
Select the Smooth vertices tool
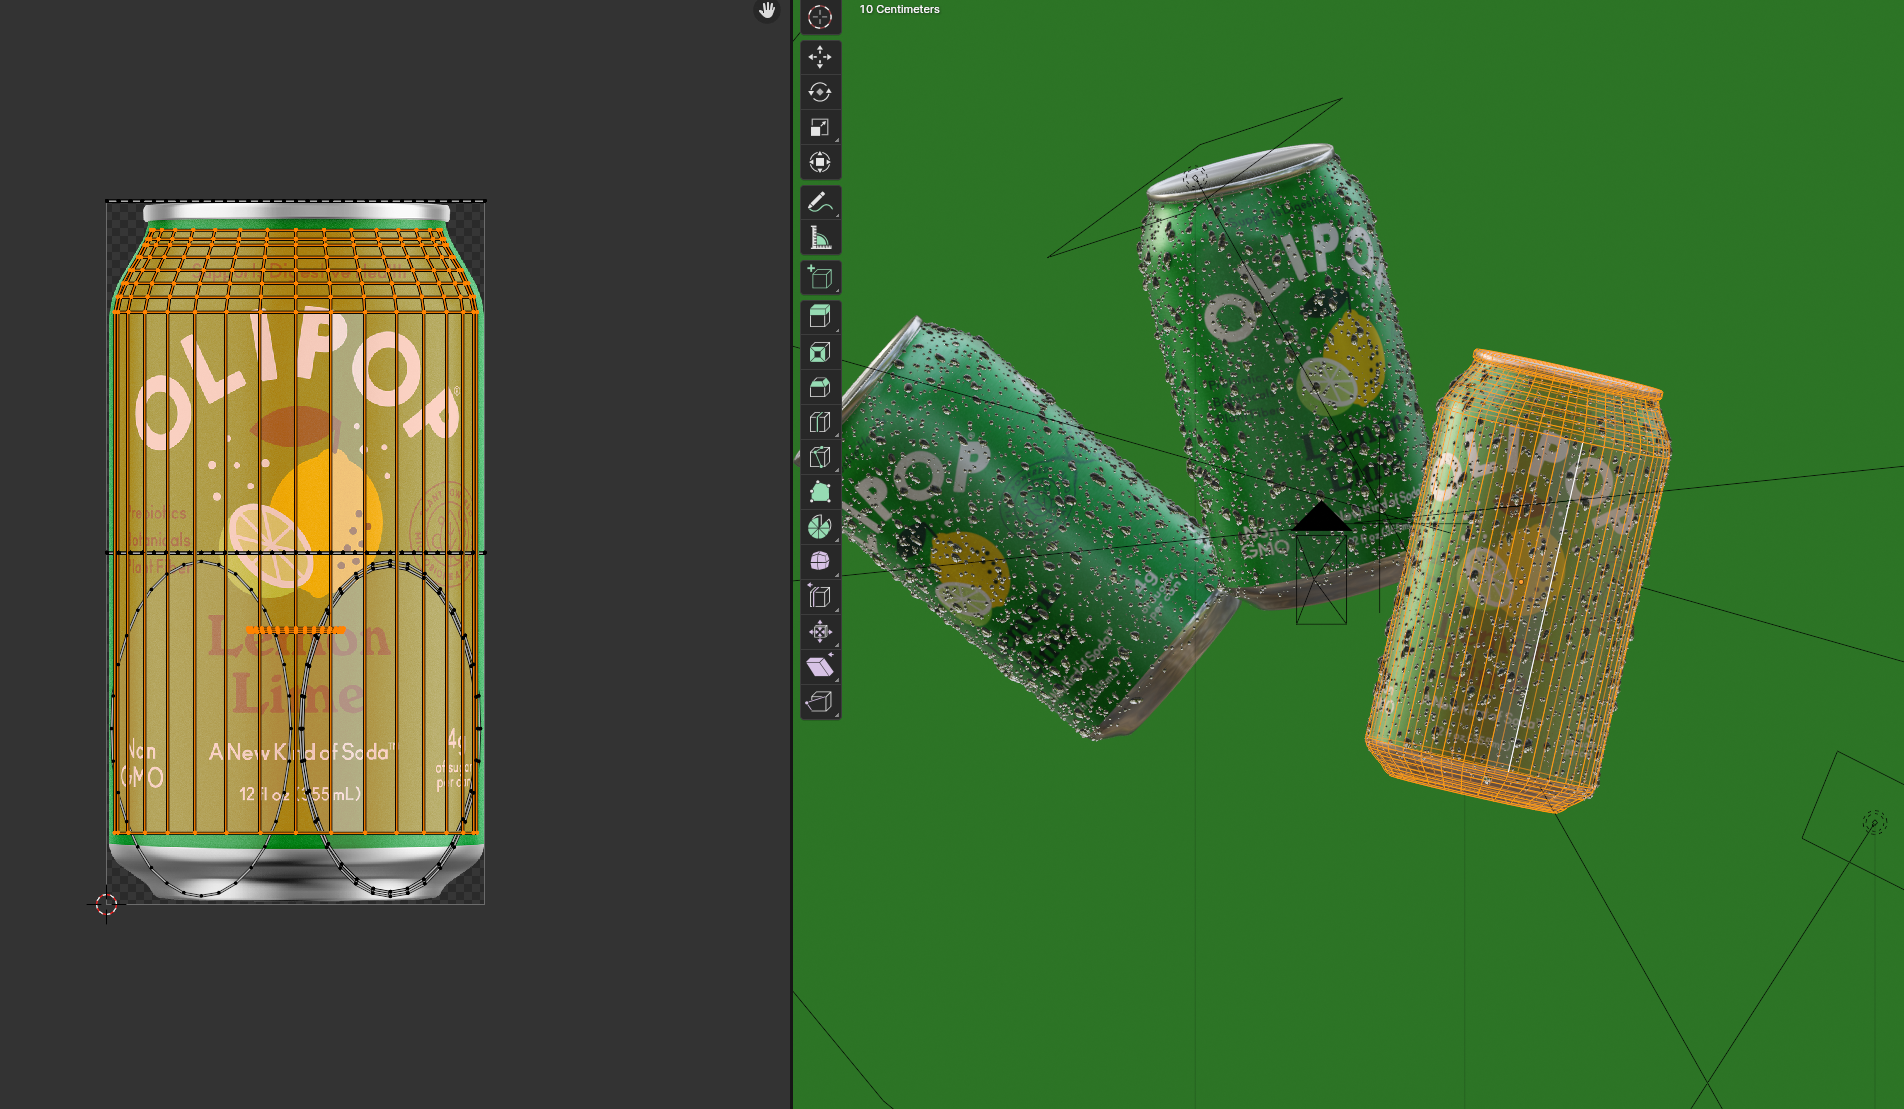820,562
